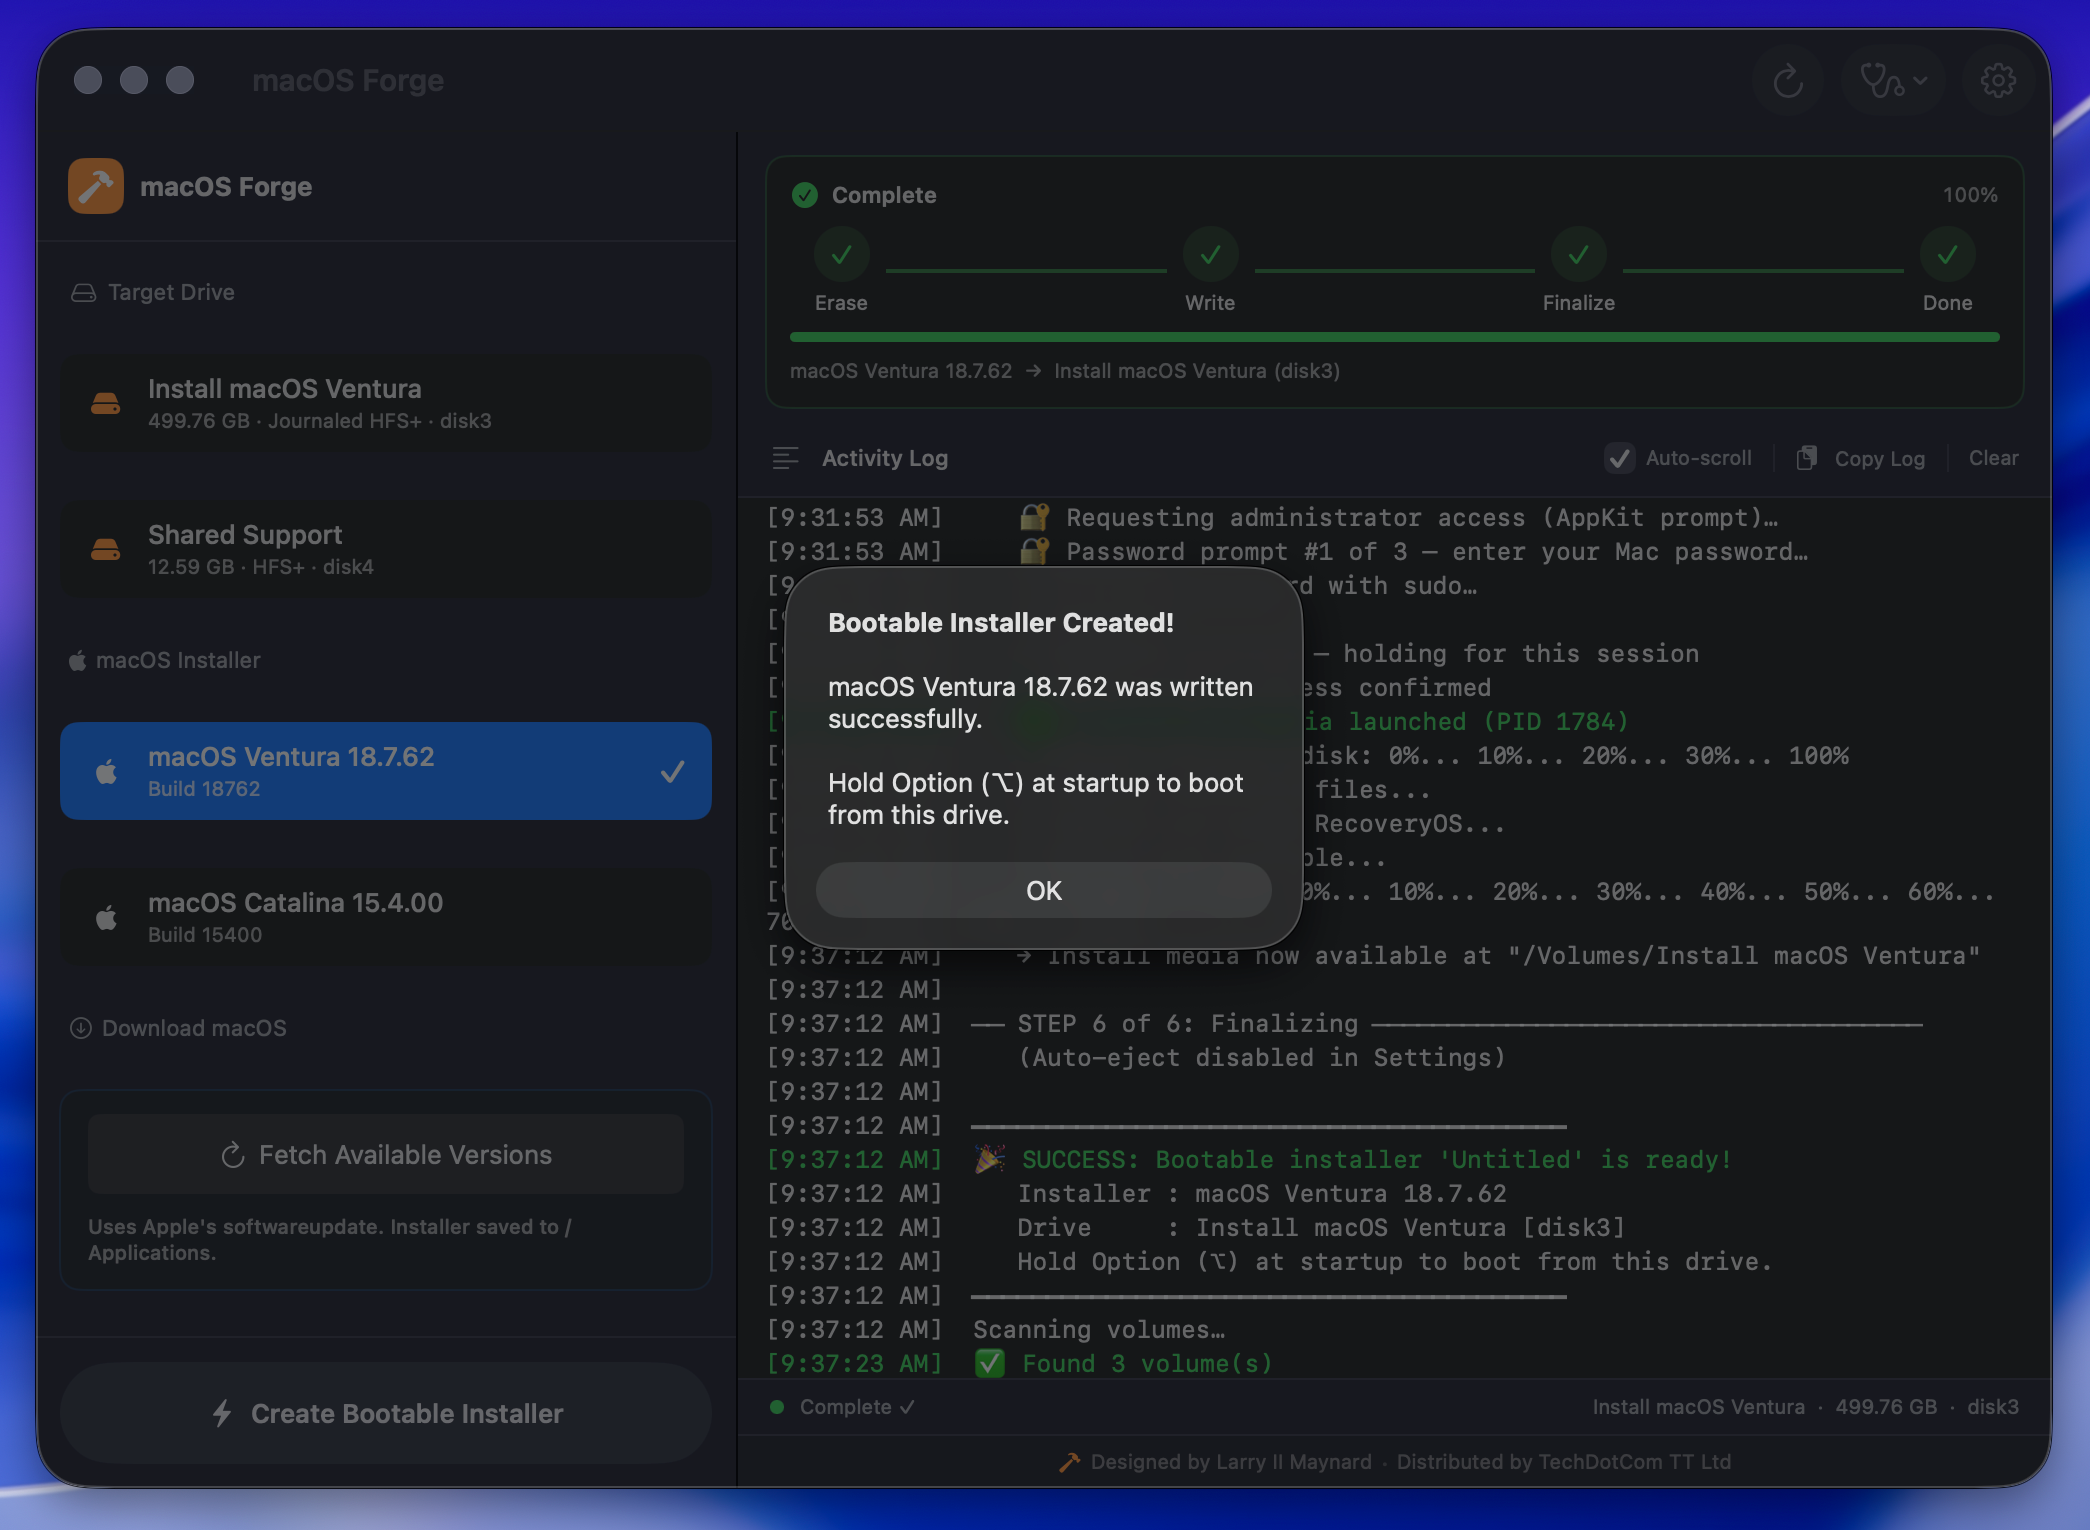
Task: Click 'Designed by Larry II Maynard' credit text
Action: pyautogui.click(x=1231, y=1462)
